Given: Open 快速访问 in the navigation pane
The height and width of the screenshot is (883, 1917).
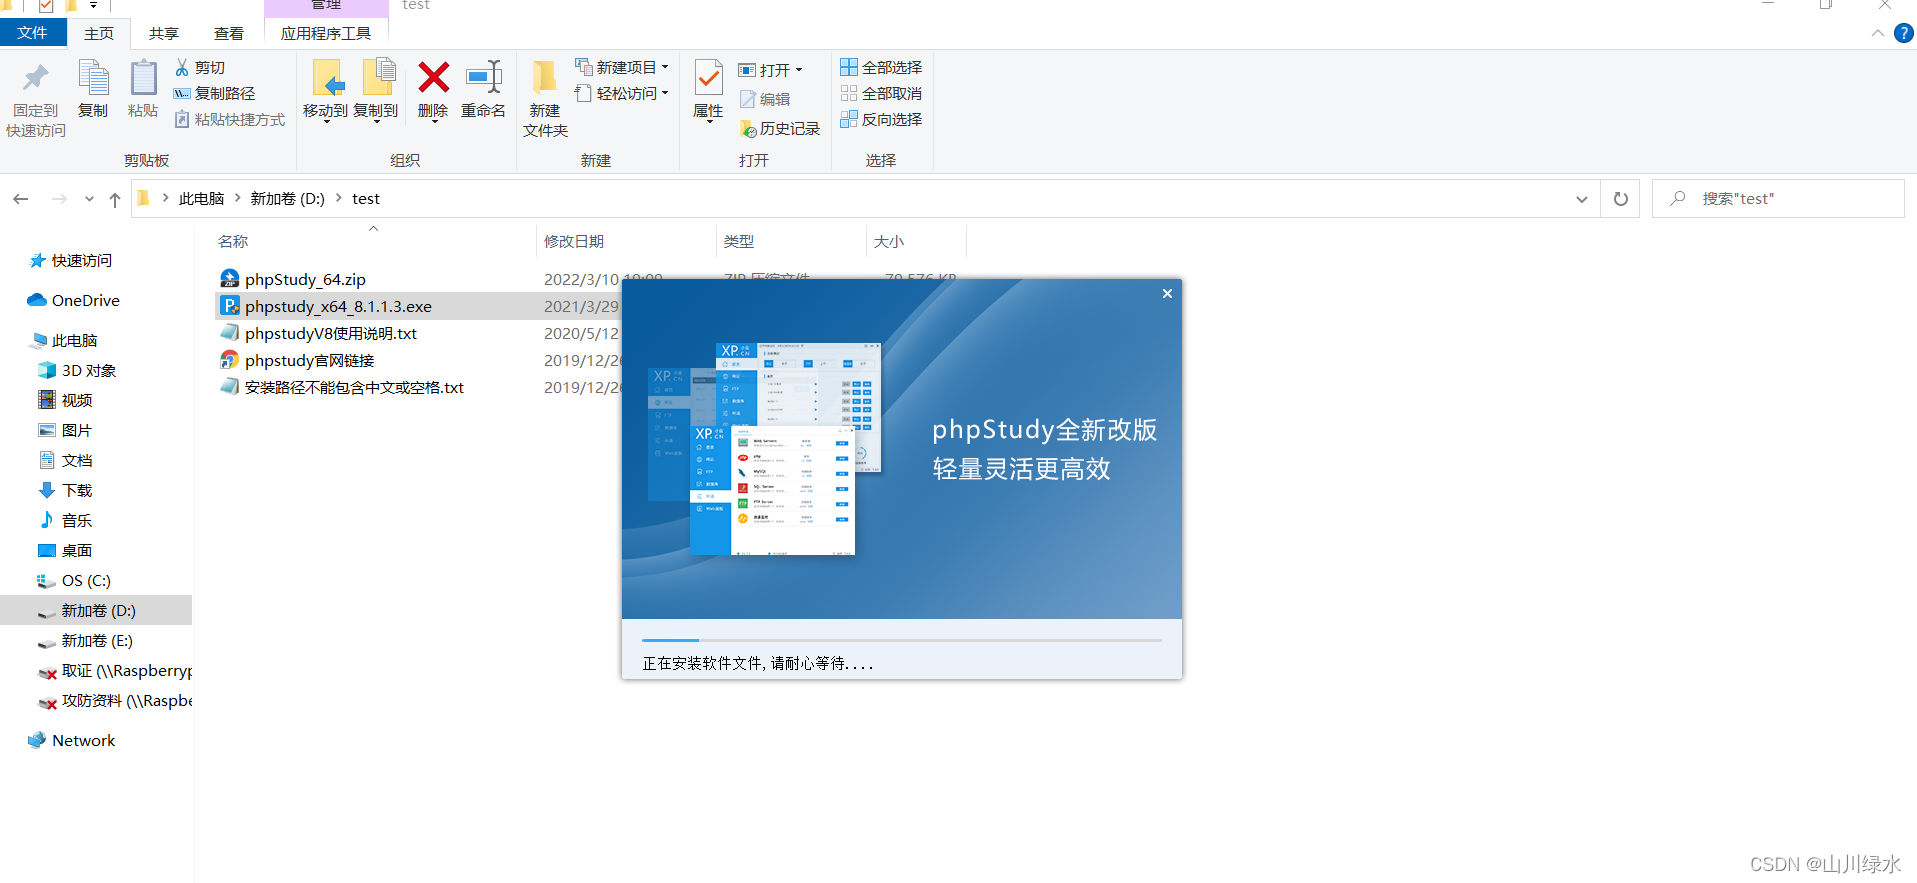Looking at the screenshot, I should [82, 260].
